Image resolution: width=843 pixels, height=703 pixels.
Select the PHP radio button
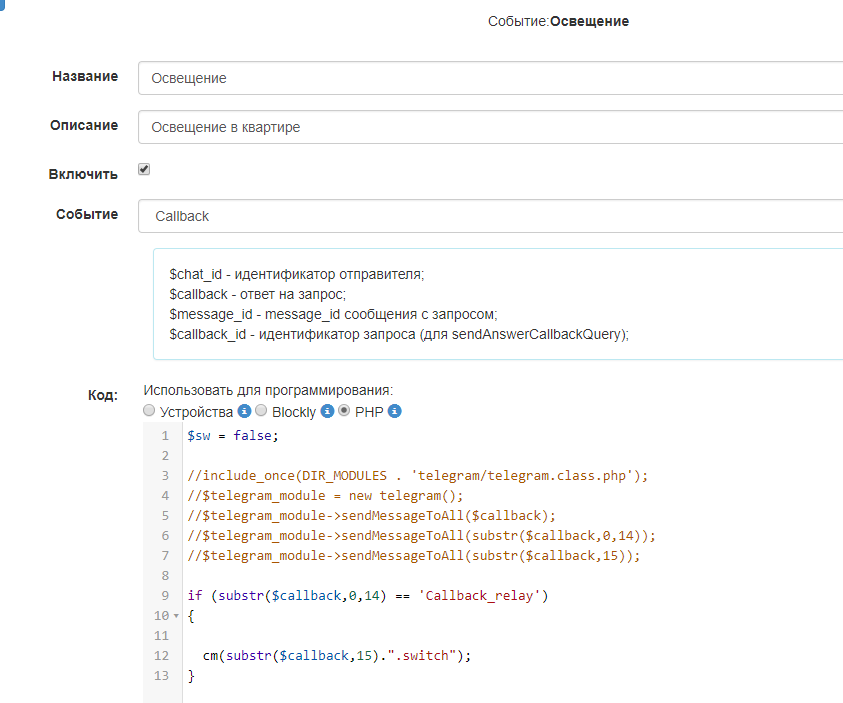(344, 411)
